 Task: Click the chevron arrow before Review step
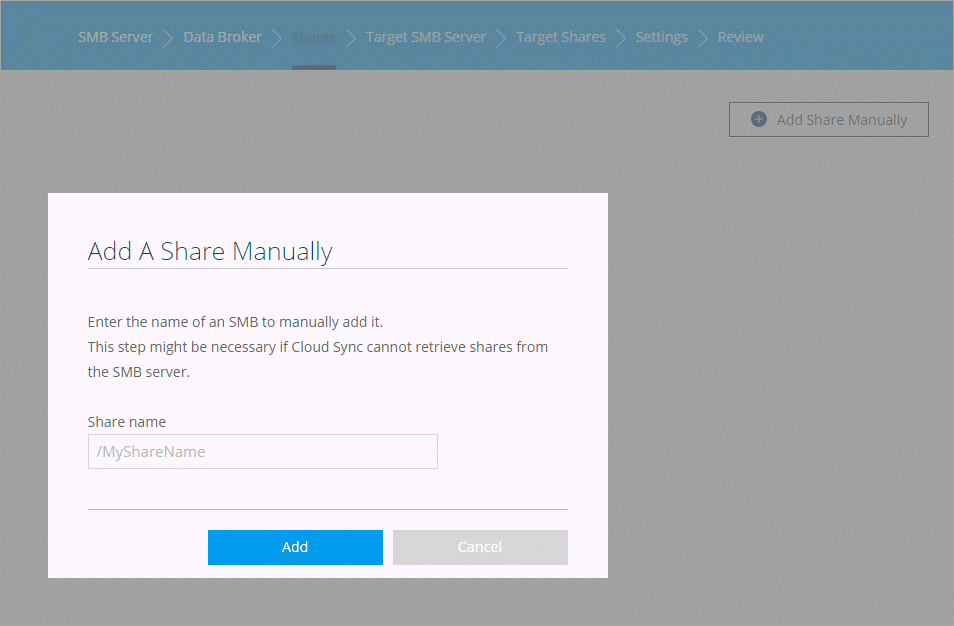tap(703, 38)
